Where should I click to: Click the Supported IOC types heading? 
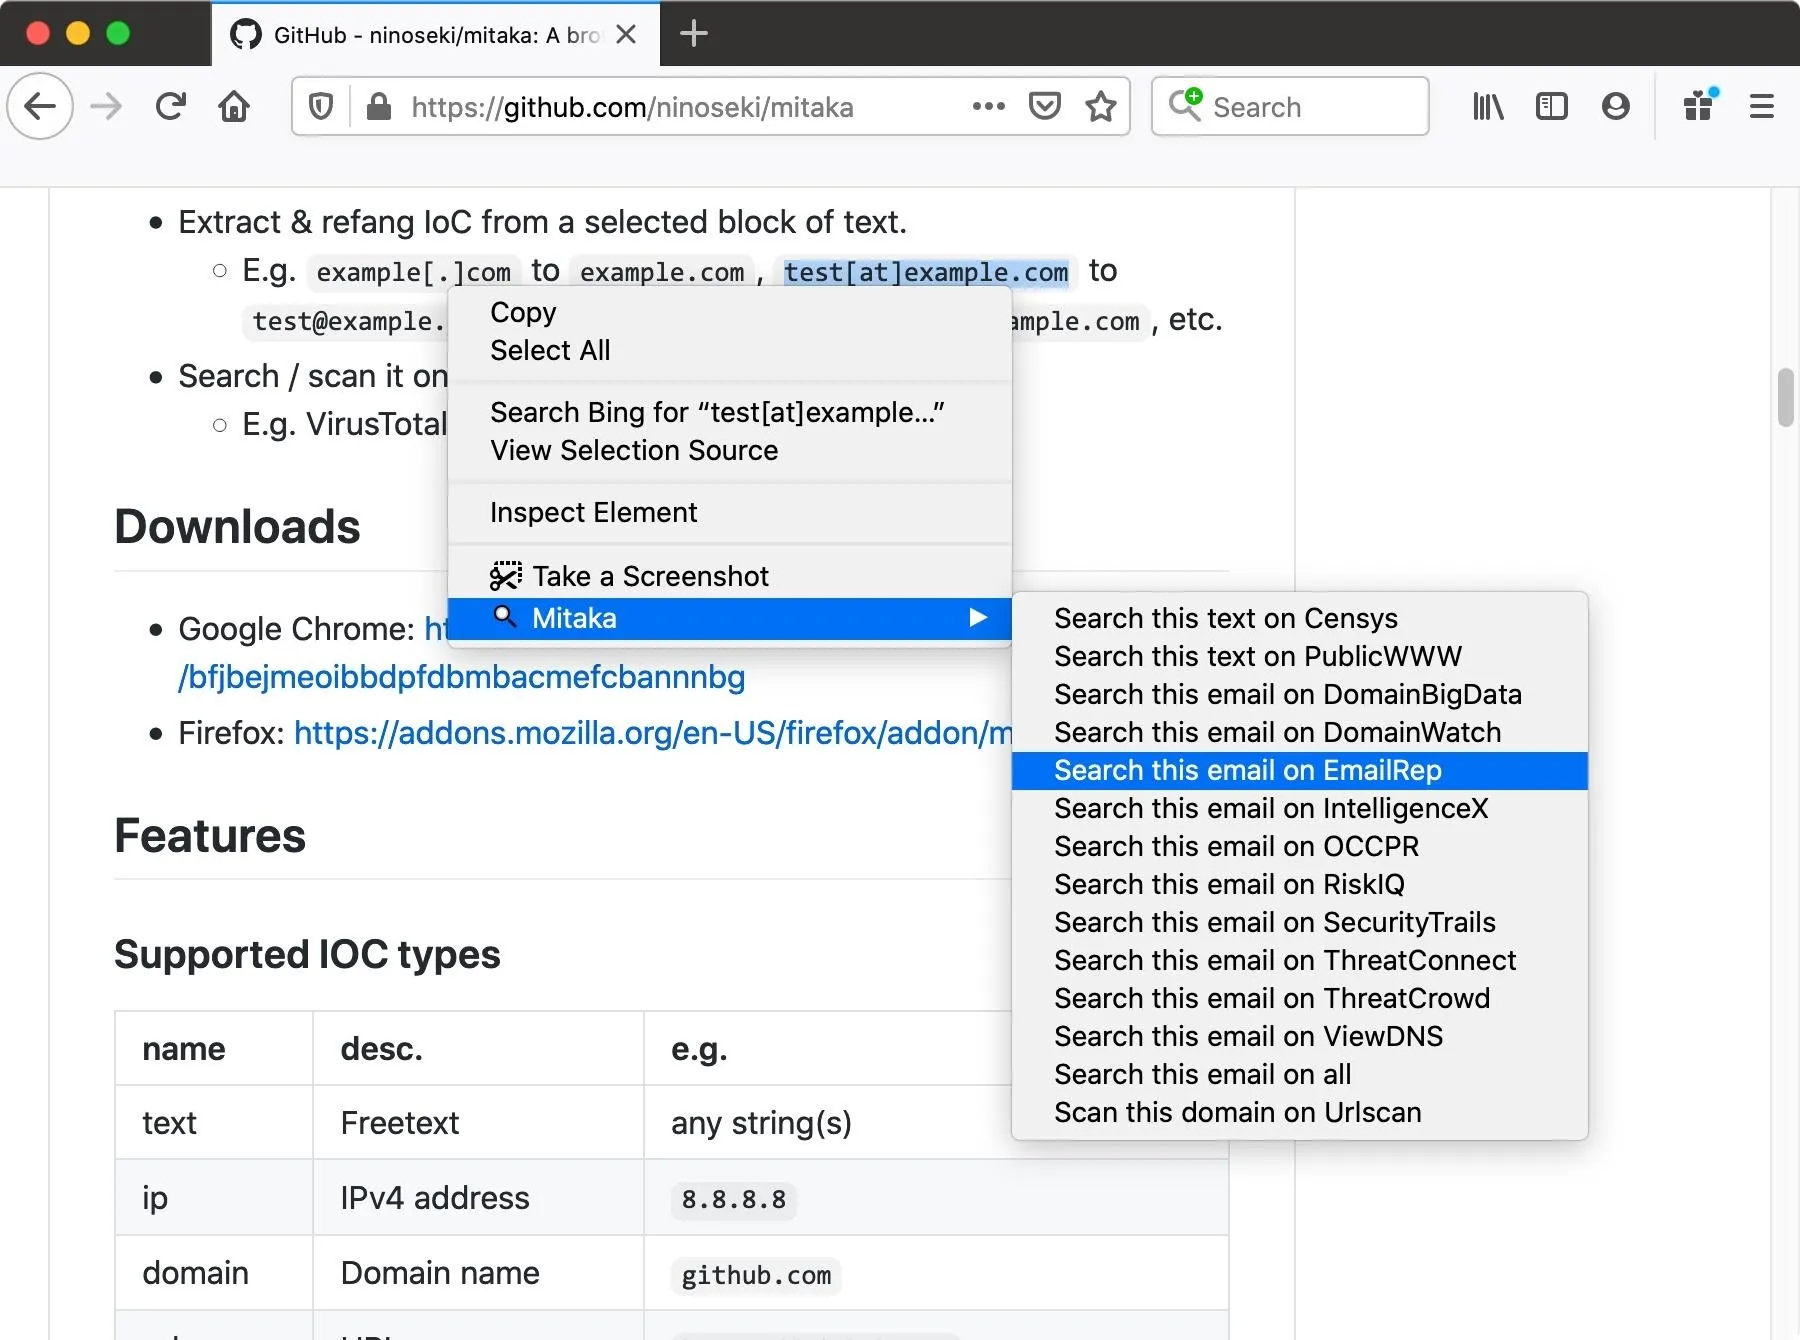pos(307,954)
